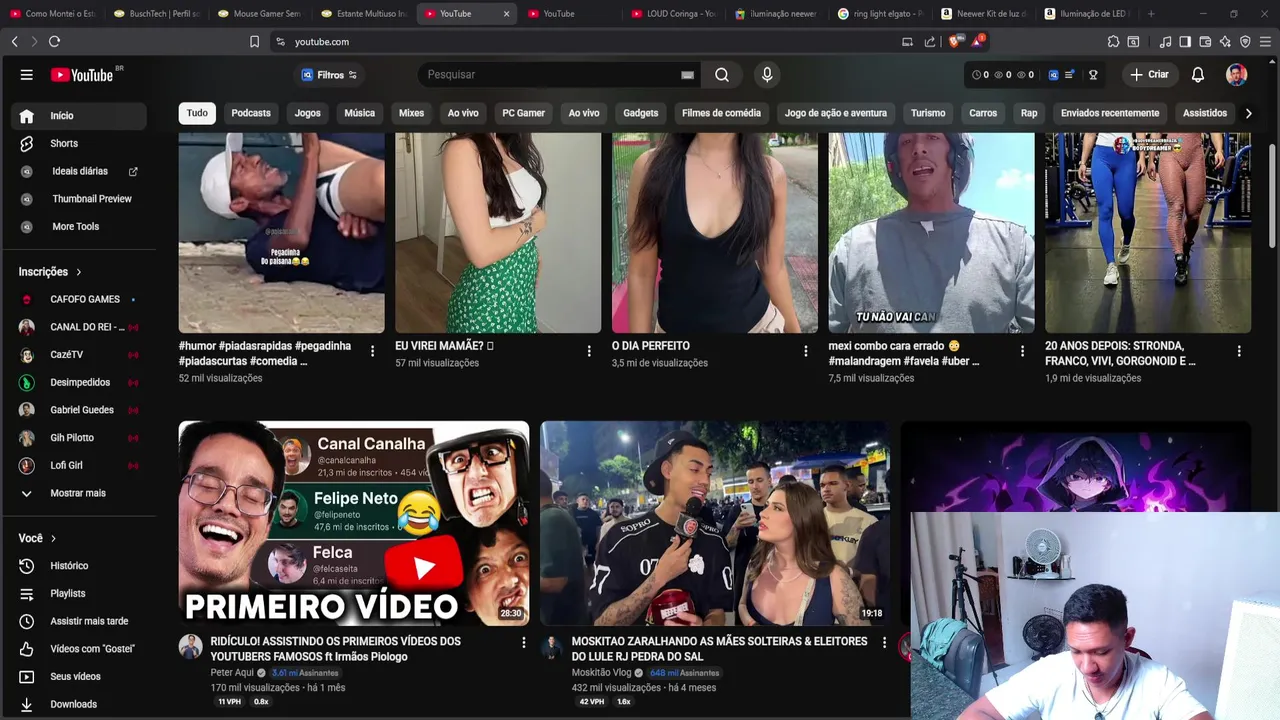Expand the Inscrições section chevron

(79, 272)
